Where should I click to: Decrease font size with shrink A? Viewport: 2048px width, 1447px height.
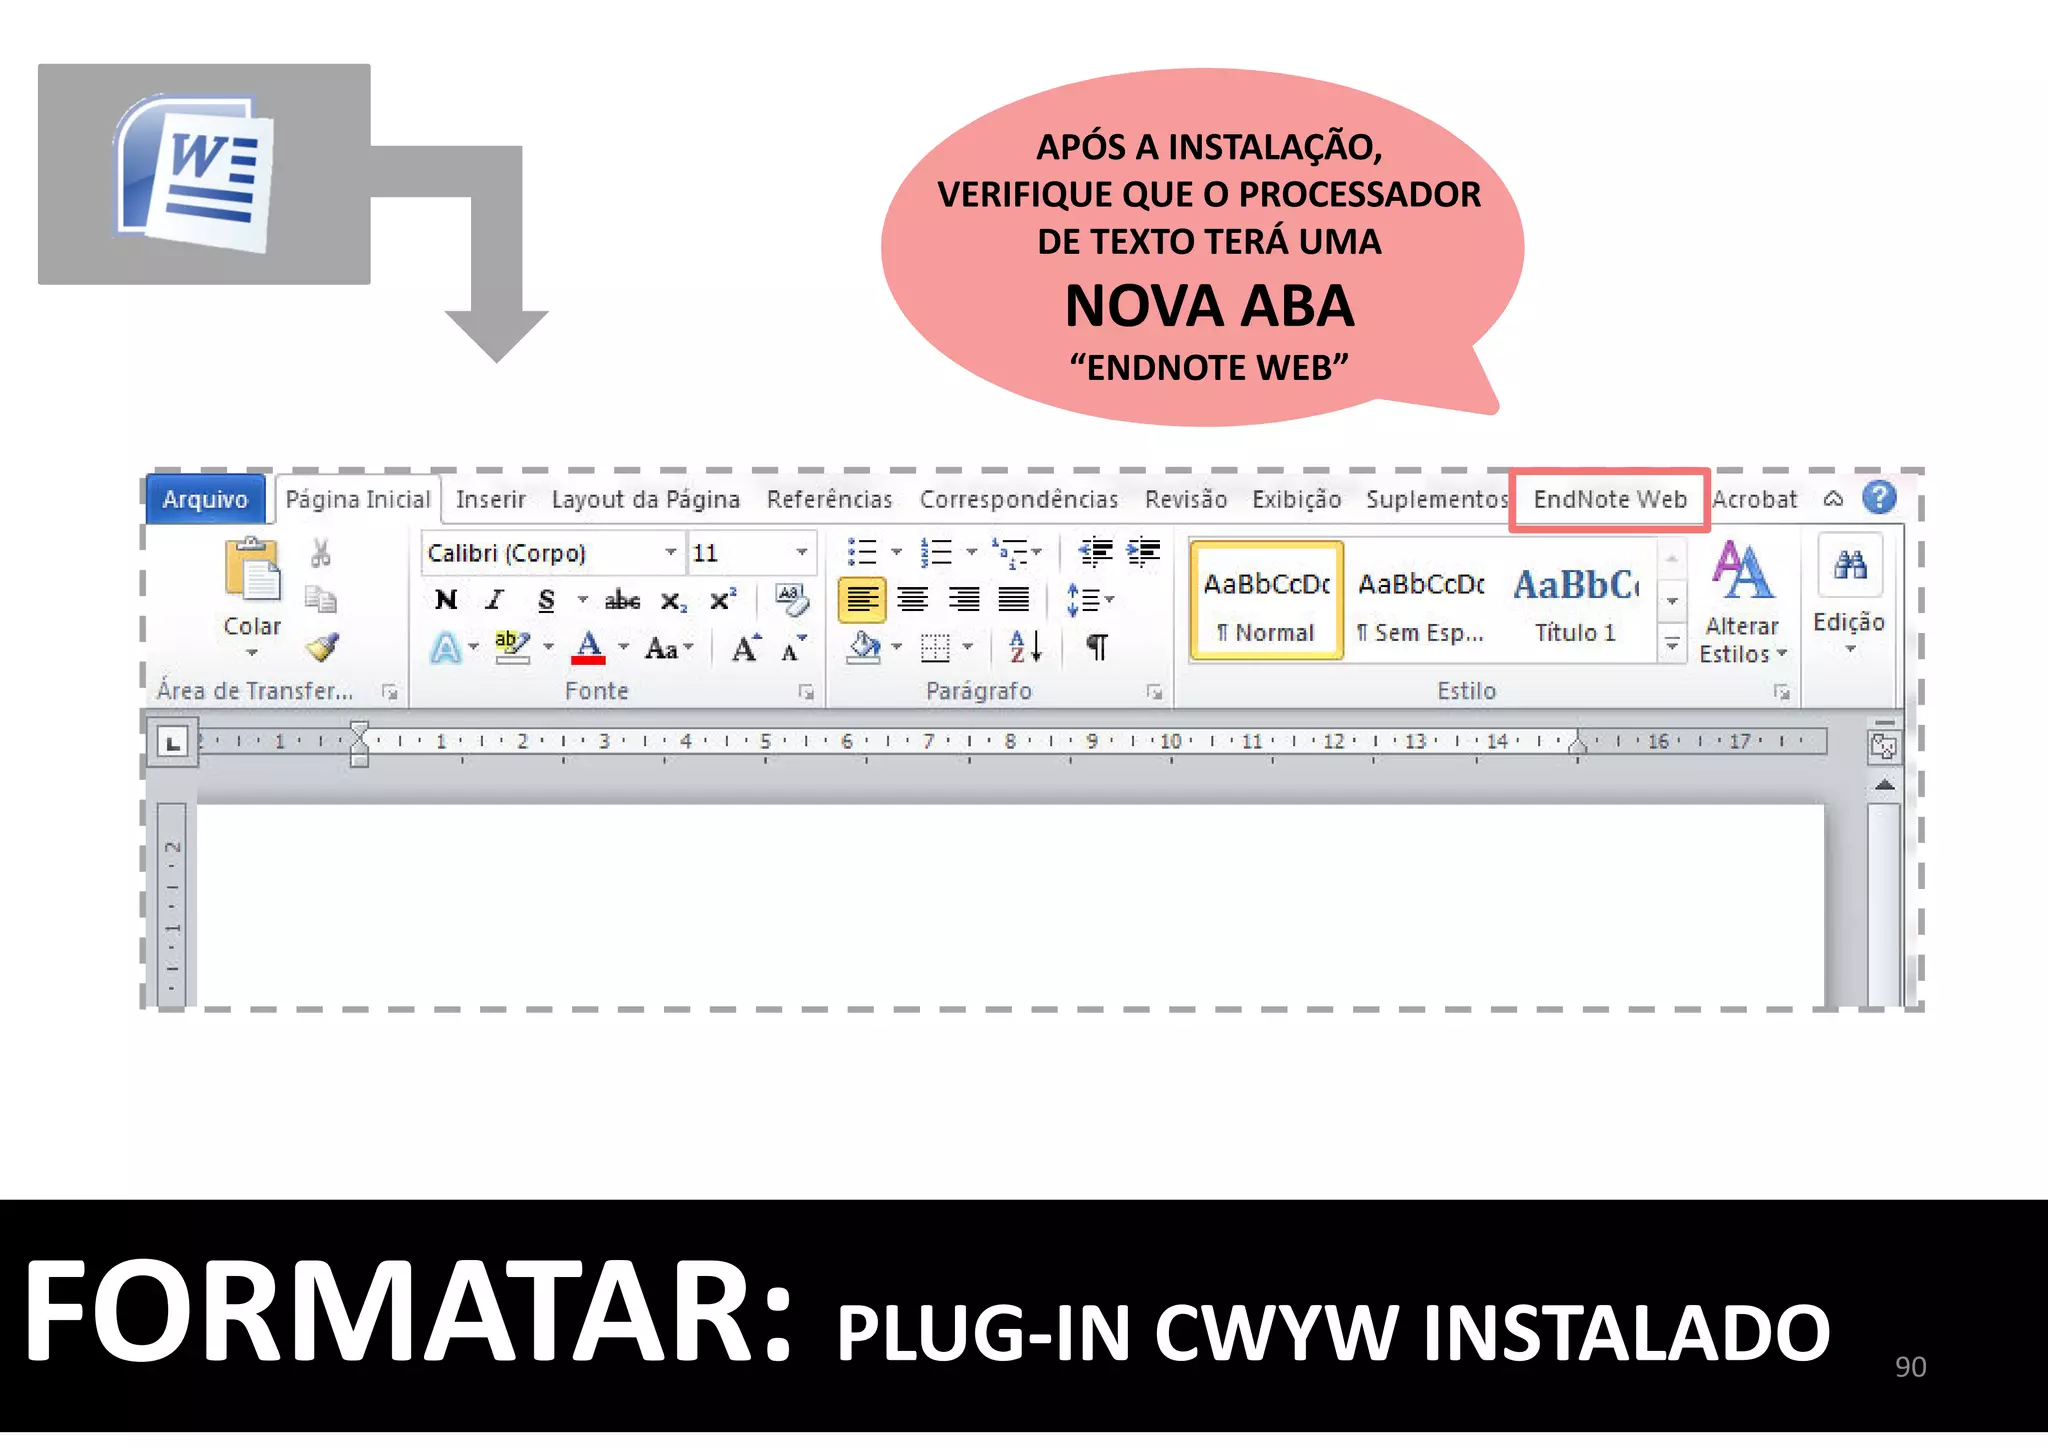click(x=794, y=648)
